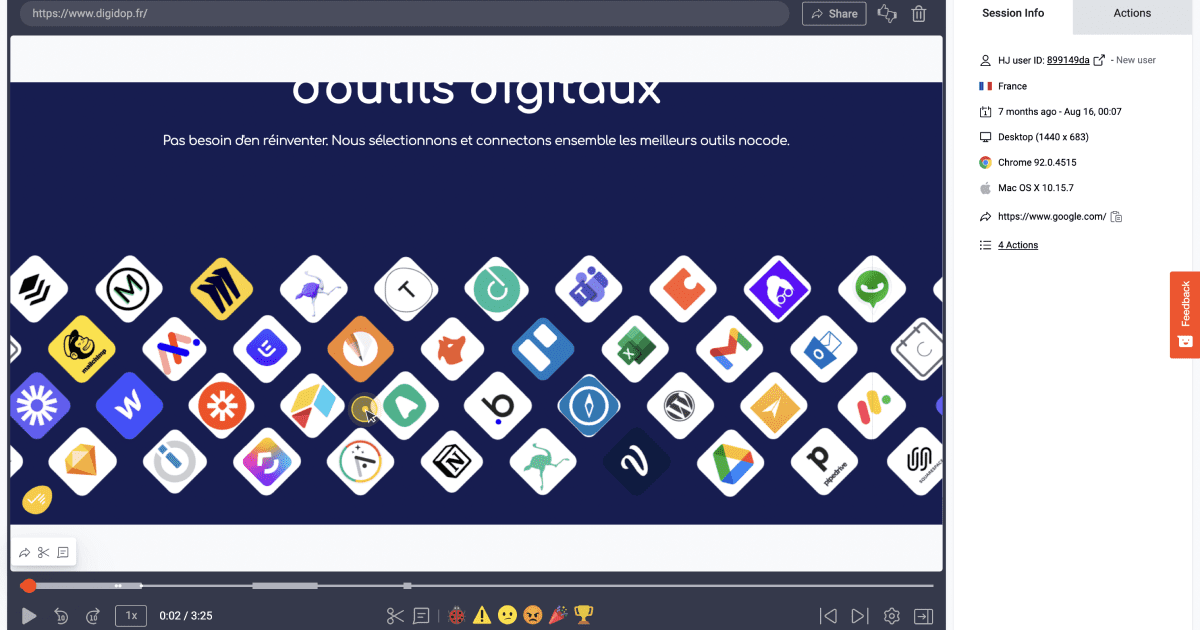This screenshot has width=1200, height=630.
Task: Click the Google Drive logo tile
Action: coord(732,461)
